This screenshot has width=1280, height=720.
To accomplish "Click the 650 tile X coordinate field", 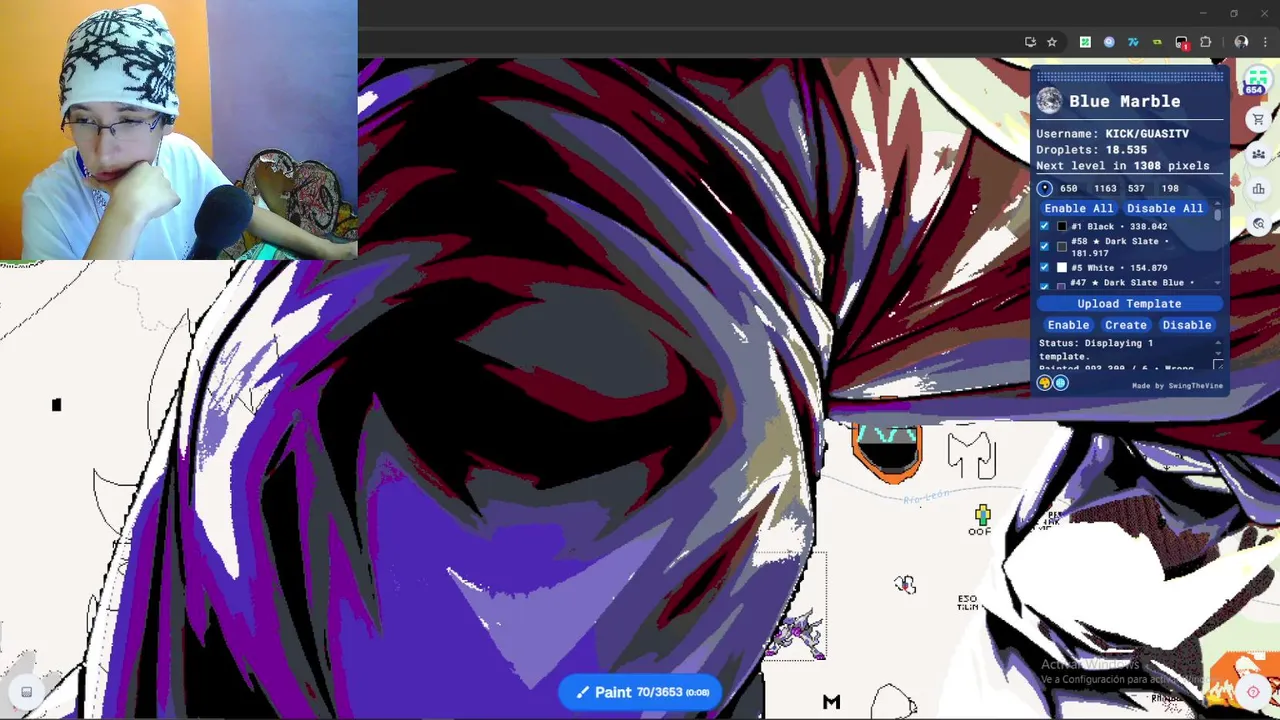I will (x=1070, y=188).
